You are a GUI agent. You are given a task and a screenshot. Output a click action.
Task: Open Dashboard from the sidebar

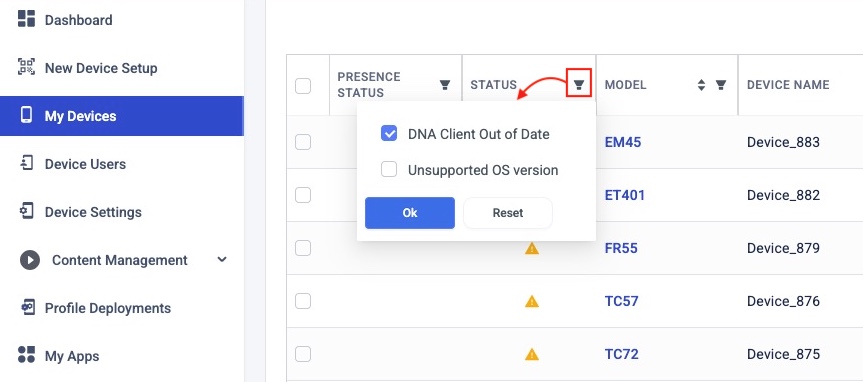click(x=78, y=20)
